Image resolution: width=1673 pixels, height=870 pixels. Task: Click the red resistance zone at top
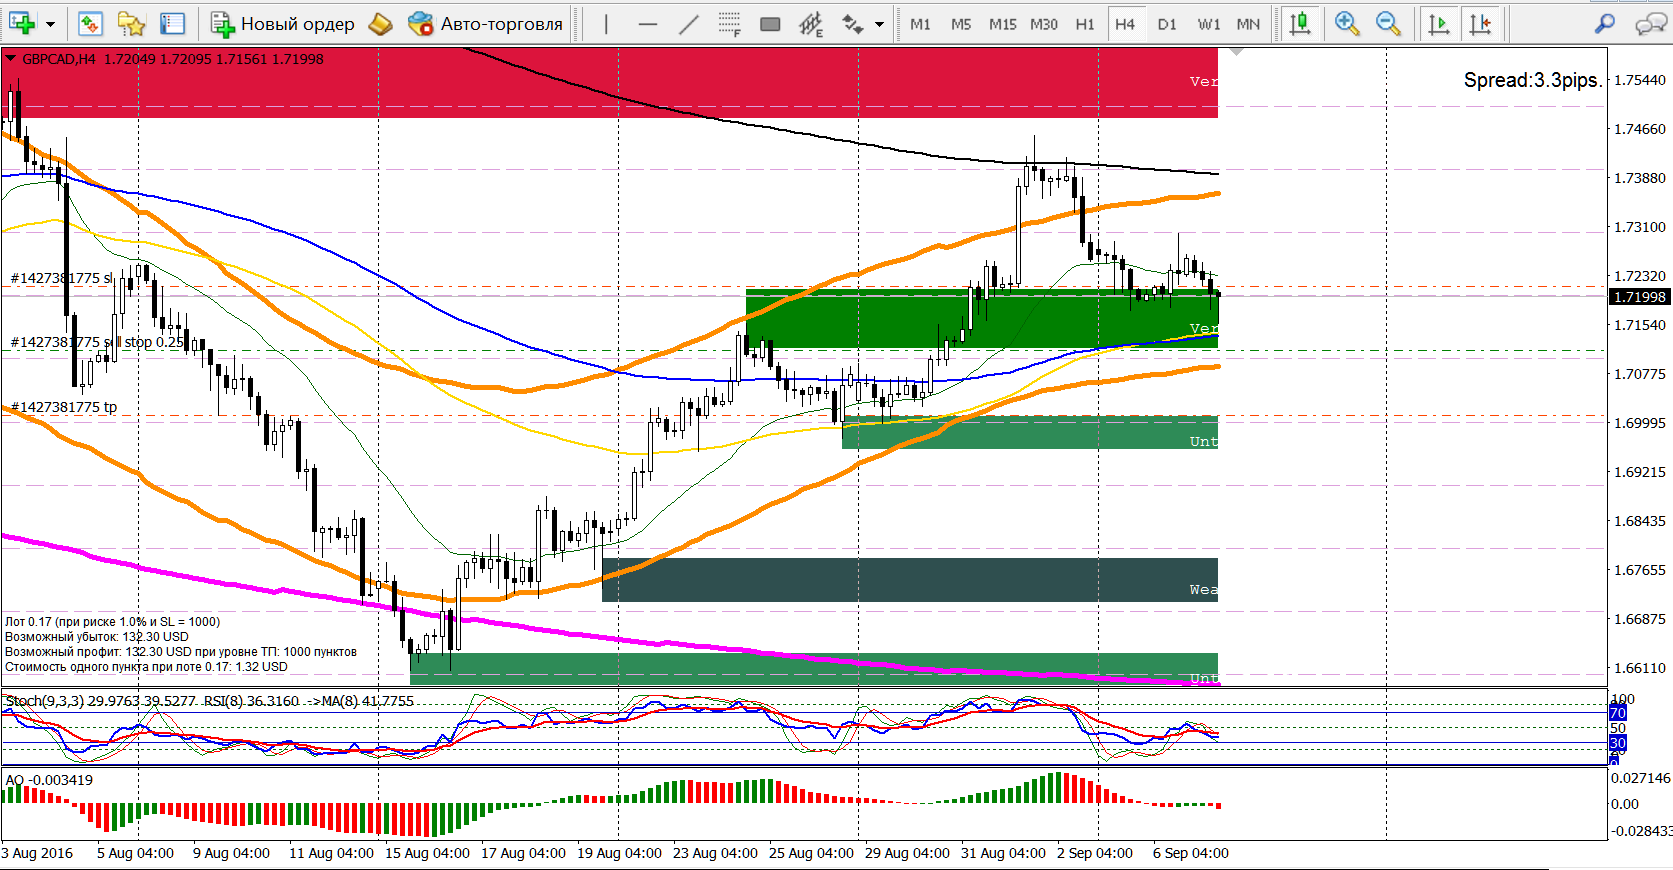(x=609, y=82)
